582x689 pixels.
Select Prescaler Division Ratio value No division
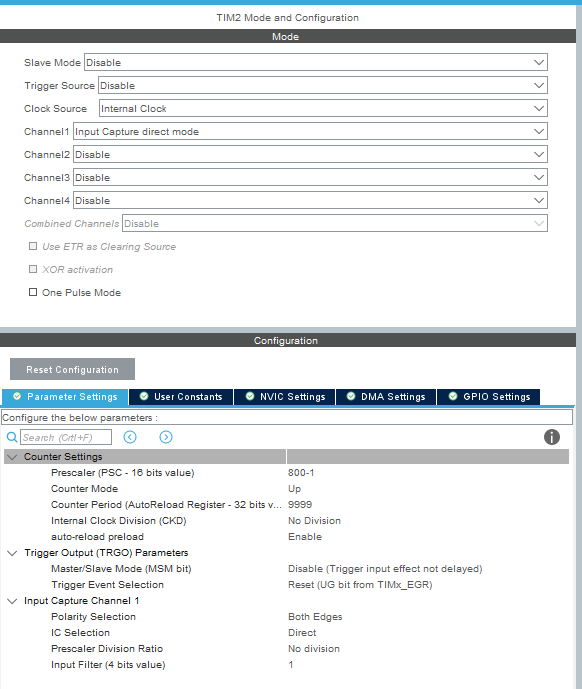point(314,649)
